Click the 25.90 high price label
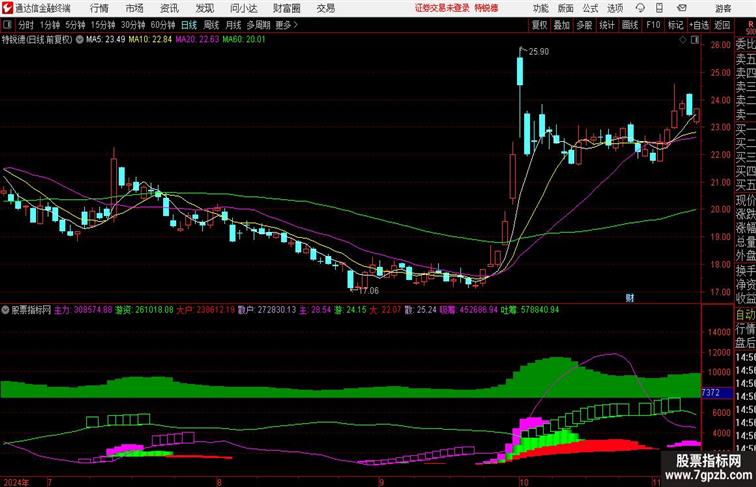The height and width of the screenshot is (487, 756). (x=539, y=52)
